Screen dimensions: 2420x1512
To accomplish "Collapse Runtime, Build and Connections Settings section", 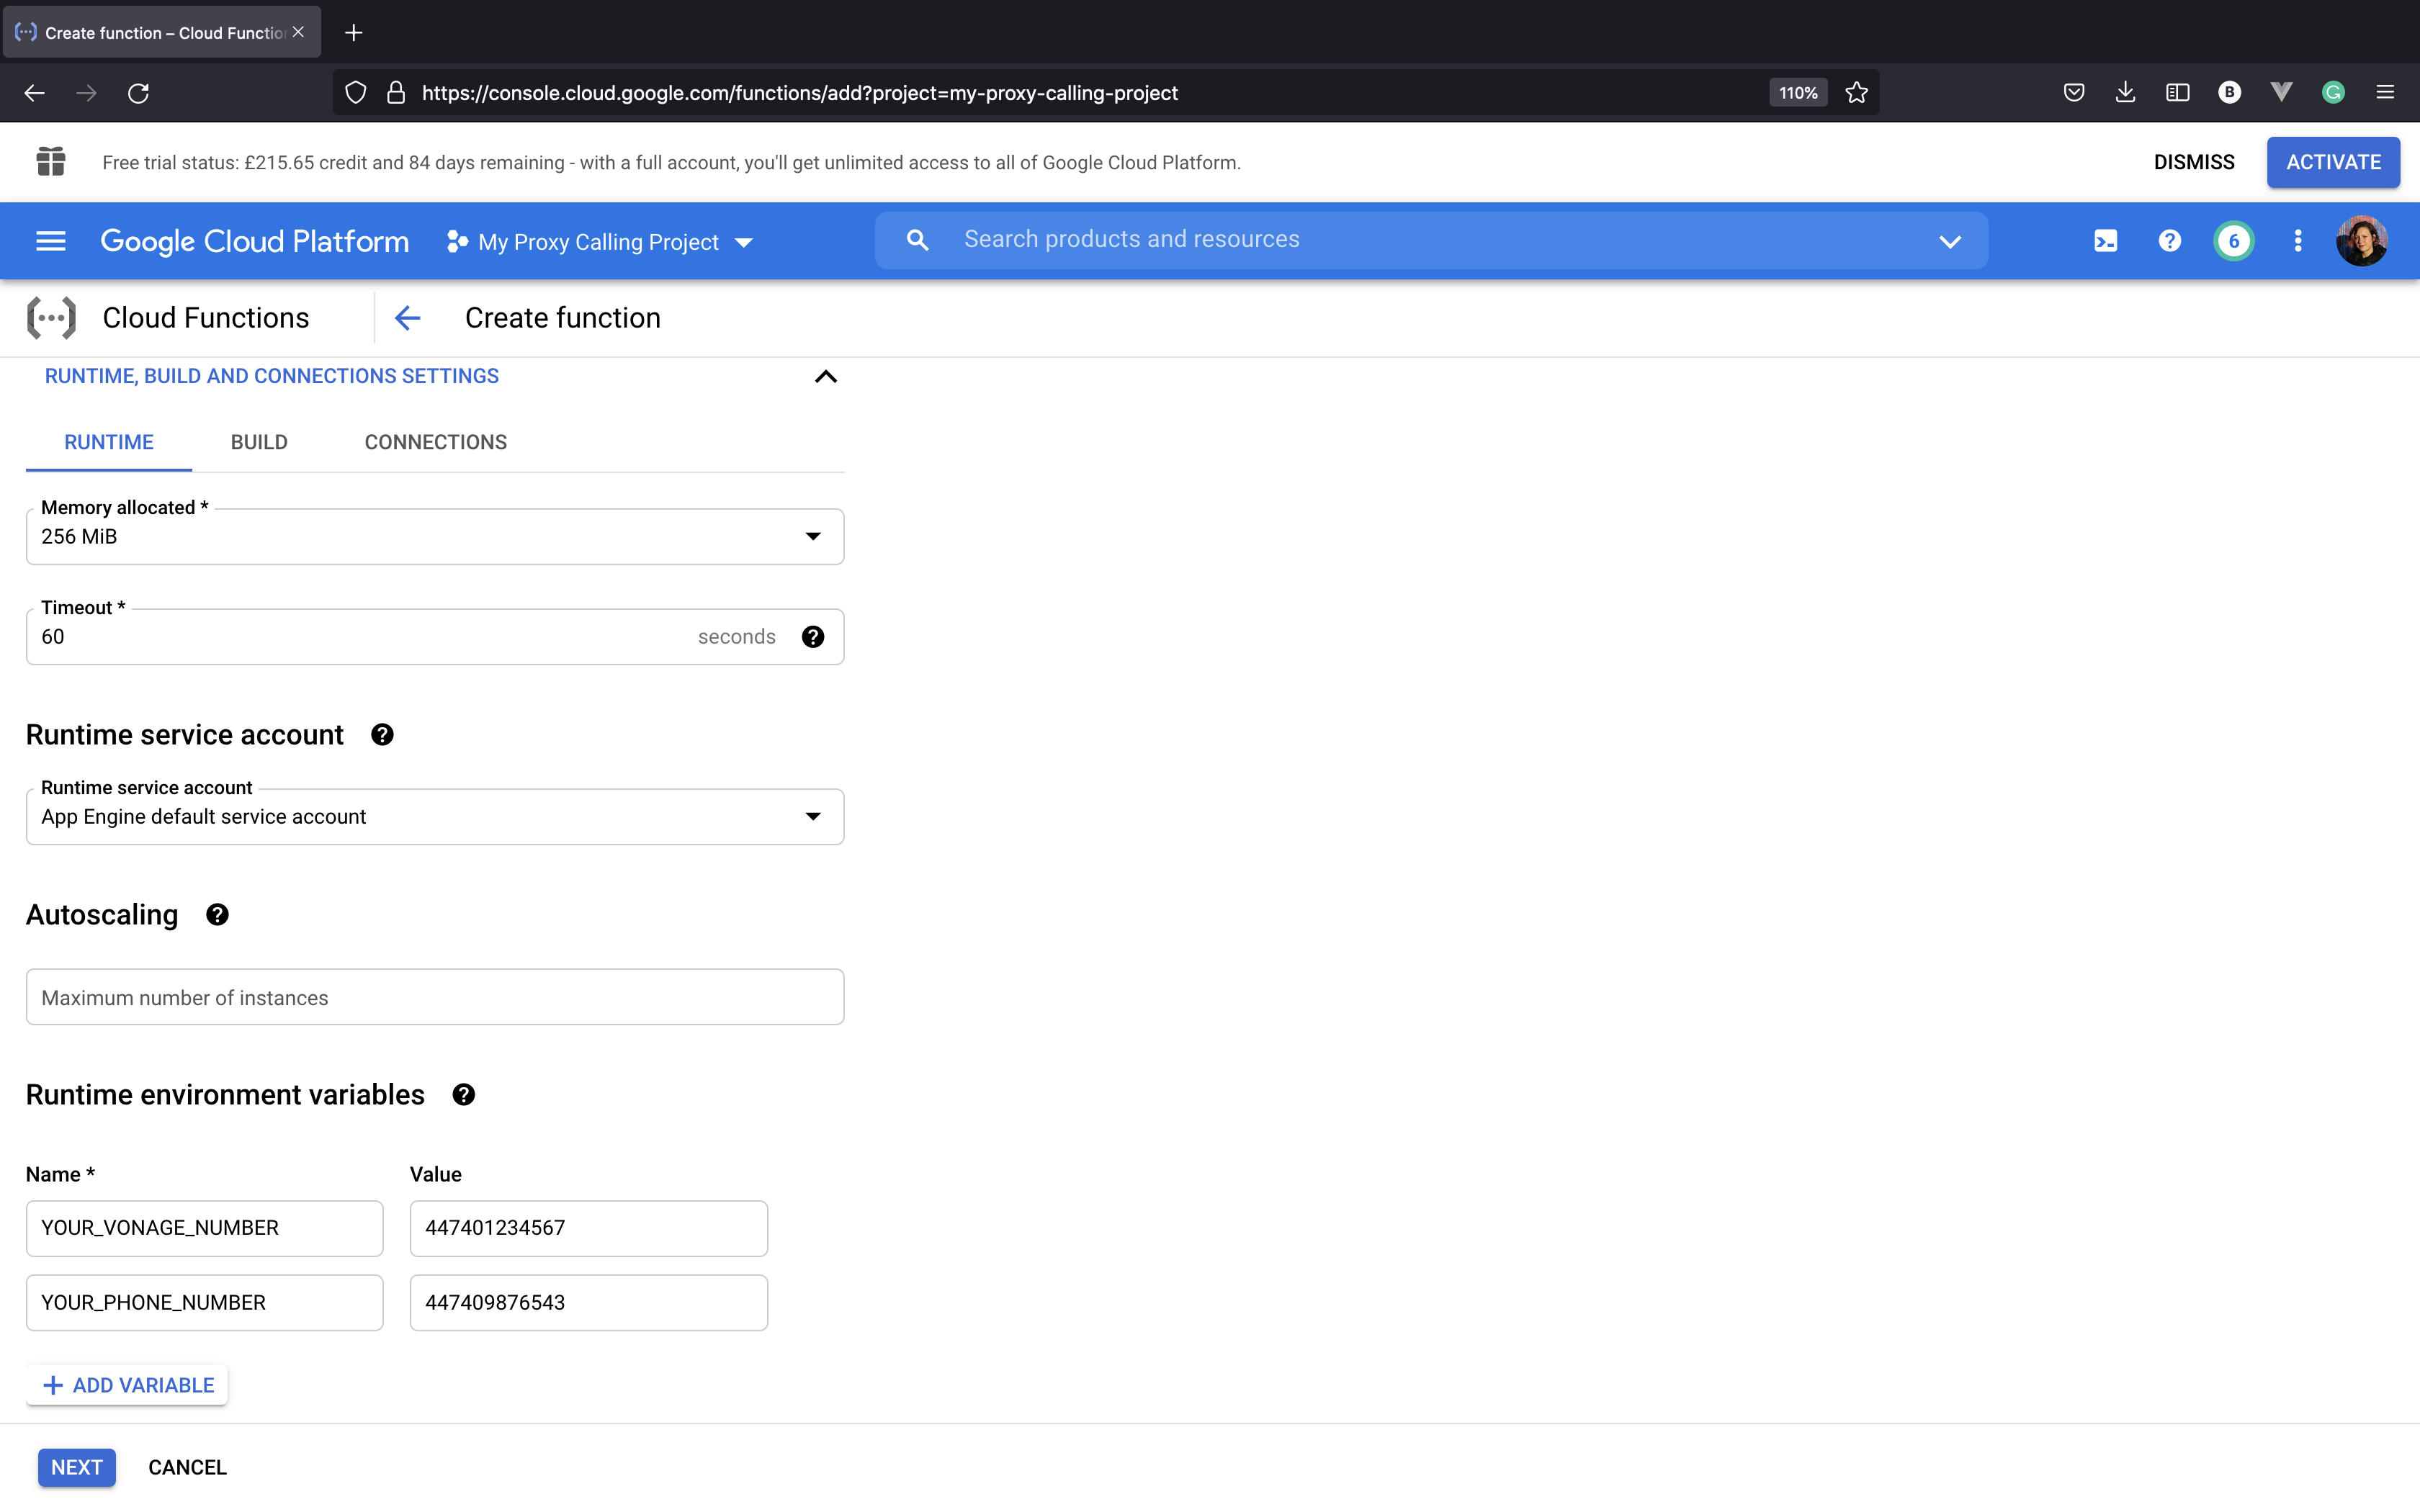I will tap(825, 377).
